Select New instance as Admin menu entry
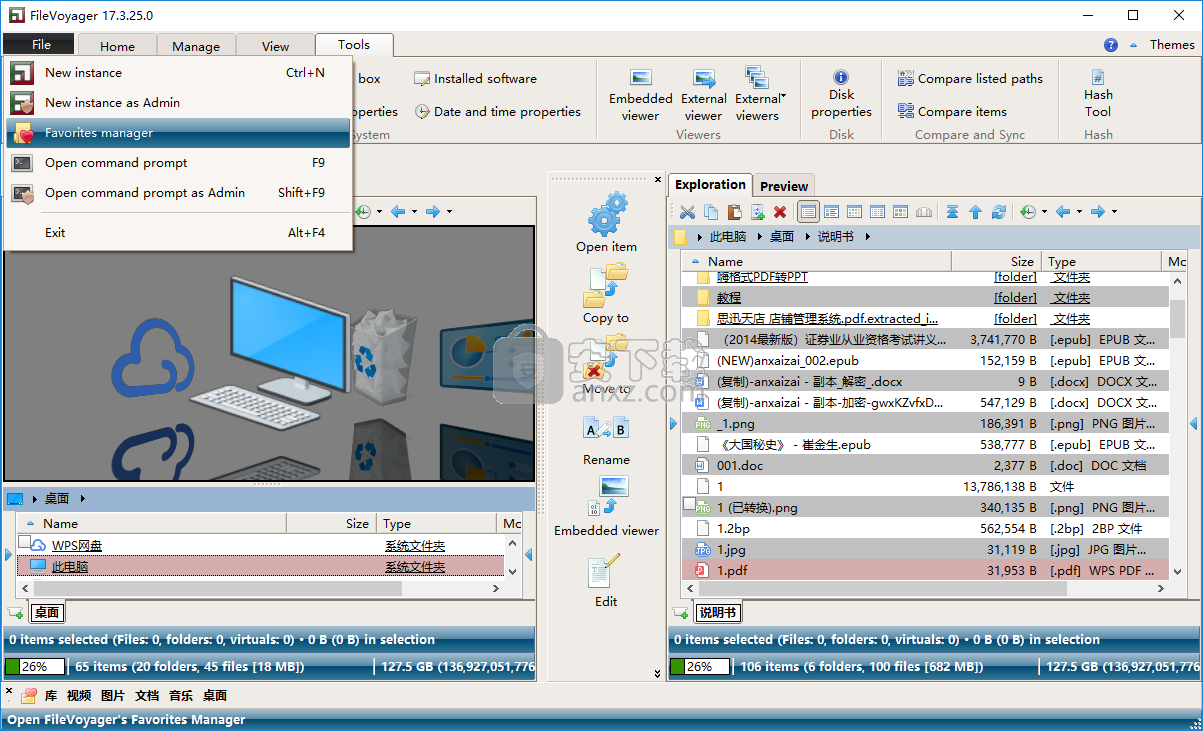This screenshot has width=1203, height=731. tap(178, 103)
